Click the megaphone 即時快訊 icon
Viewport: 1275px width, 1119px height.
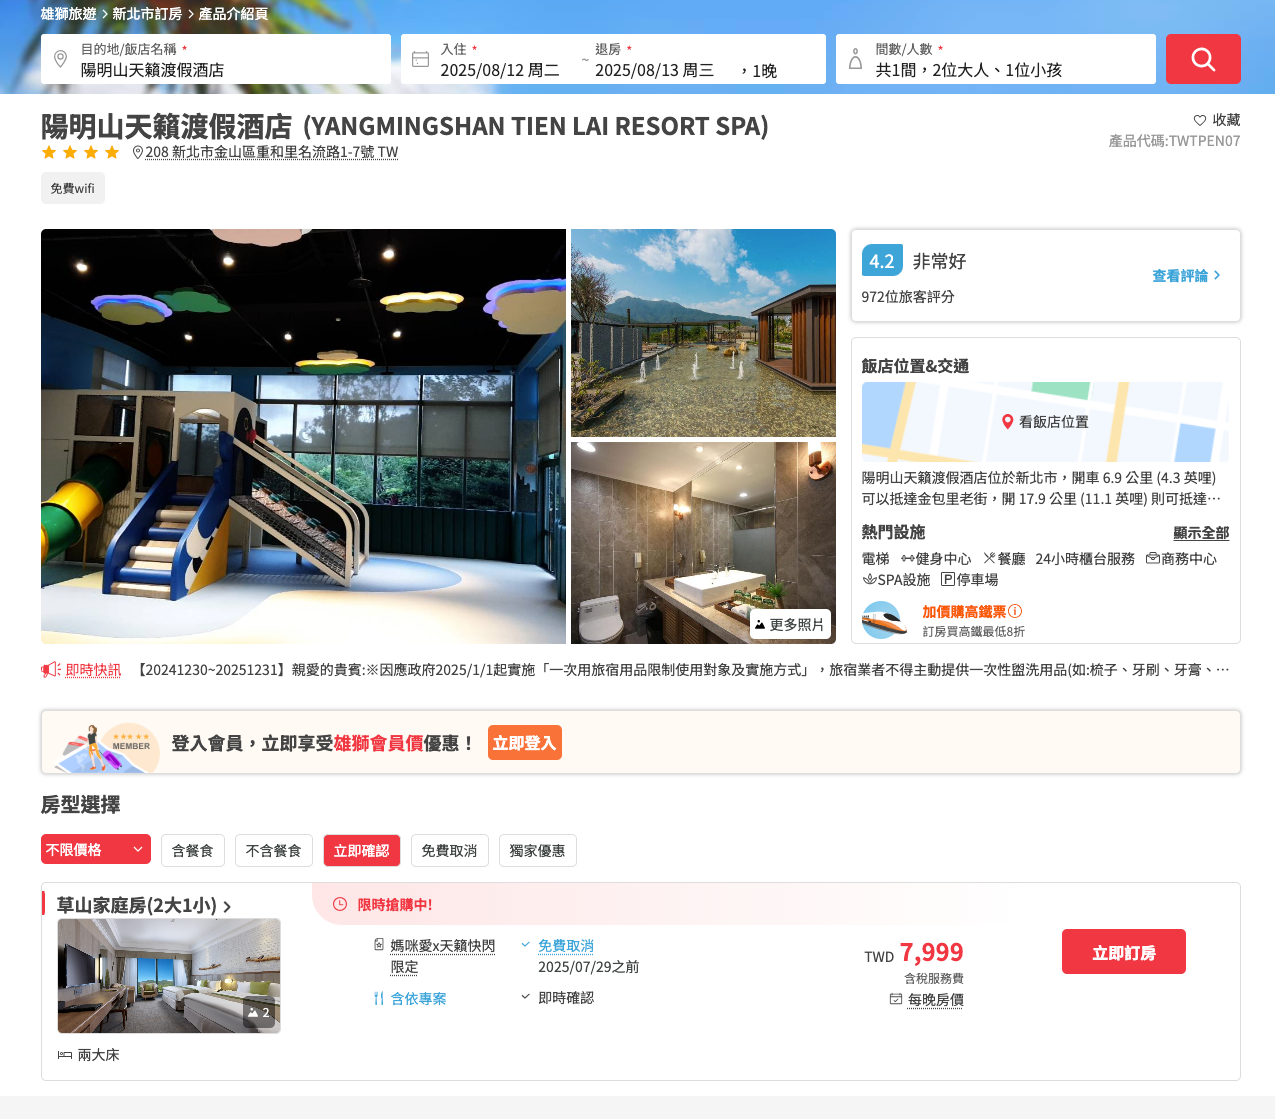[x=51, y=670]
